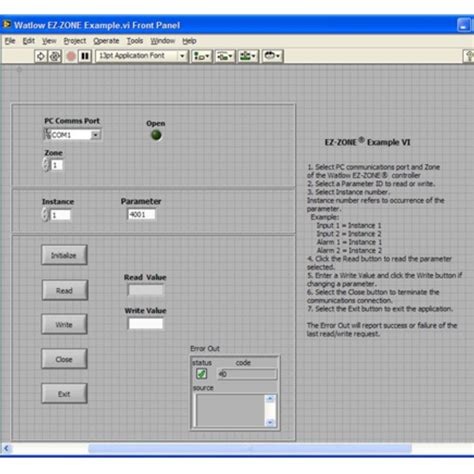
Task: Open the Tools menu
Action: point(135,41)
